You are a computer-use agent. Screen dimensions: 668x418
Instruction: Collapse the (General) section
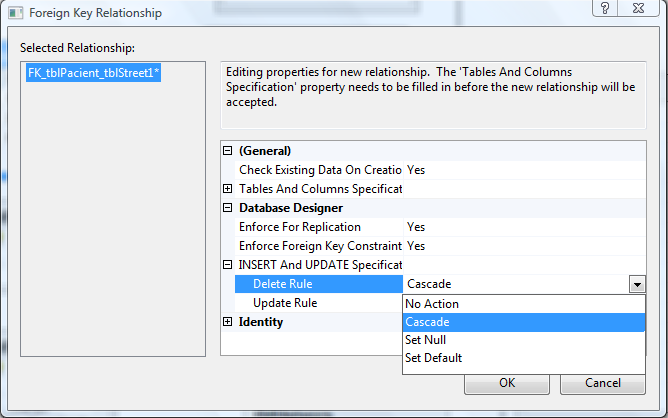click(227, 151)
